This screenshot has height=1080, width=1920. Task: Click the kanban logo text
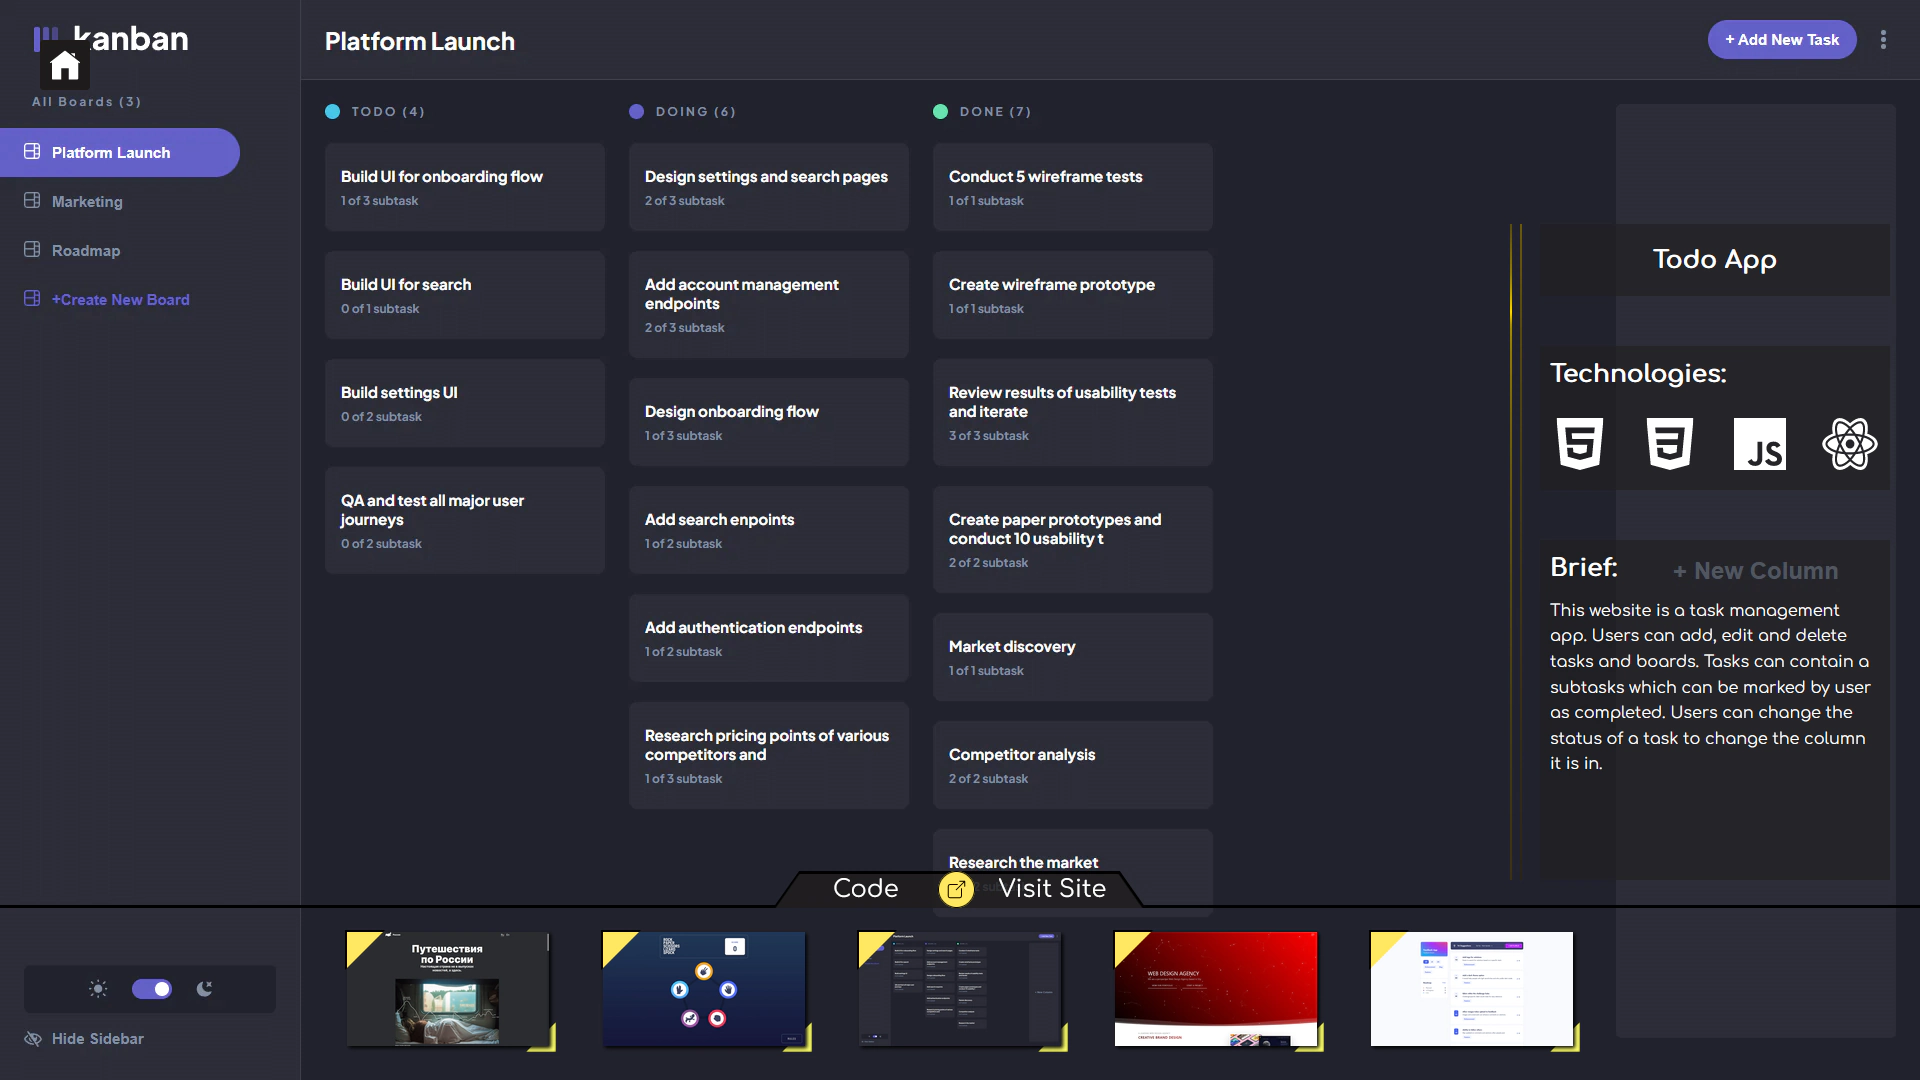click(x=131, y=39)
